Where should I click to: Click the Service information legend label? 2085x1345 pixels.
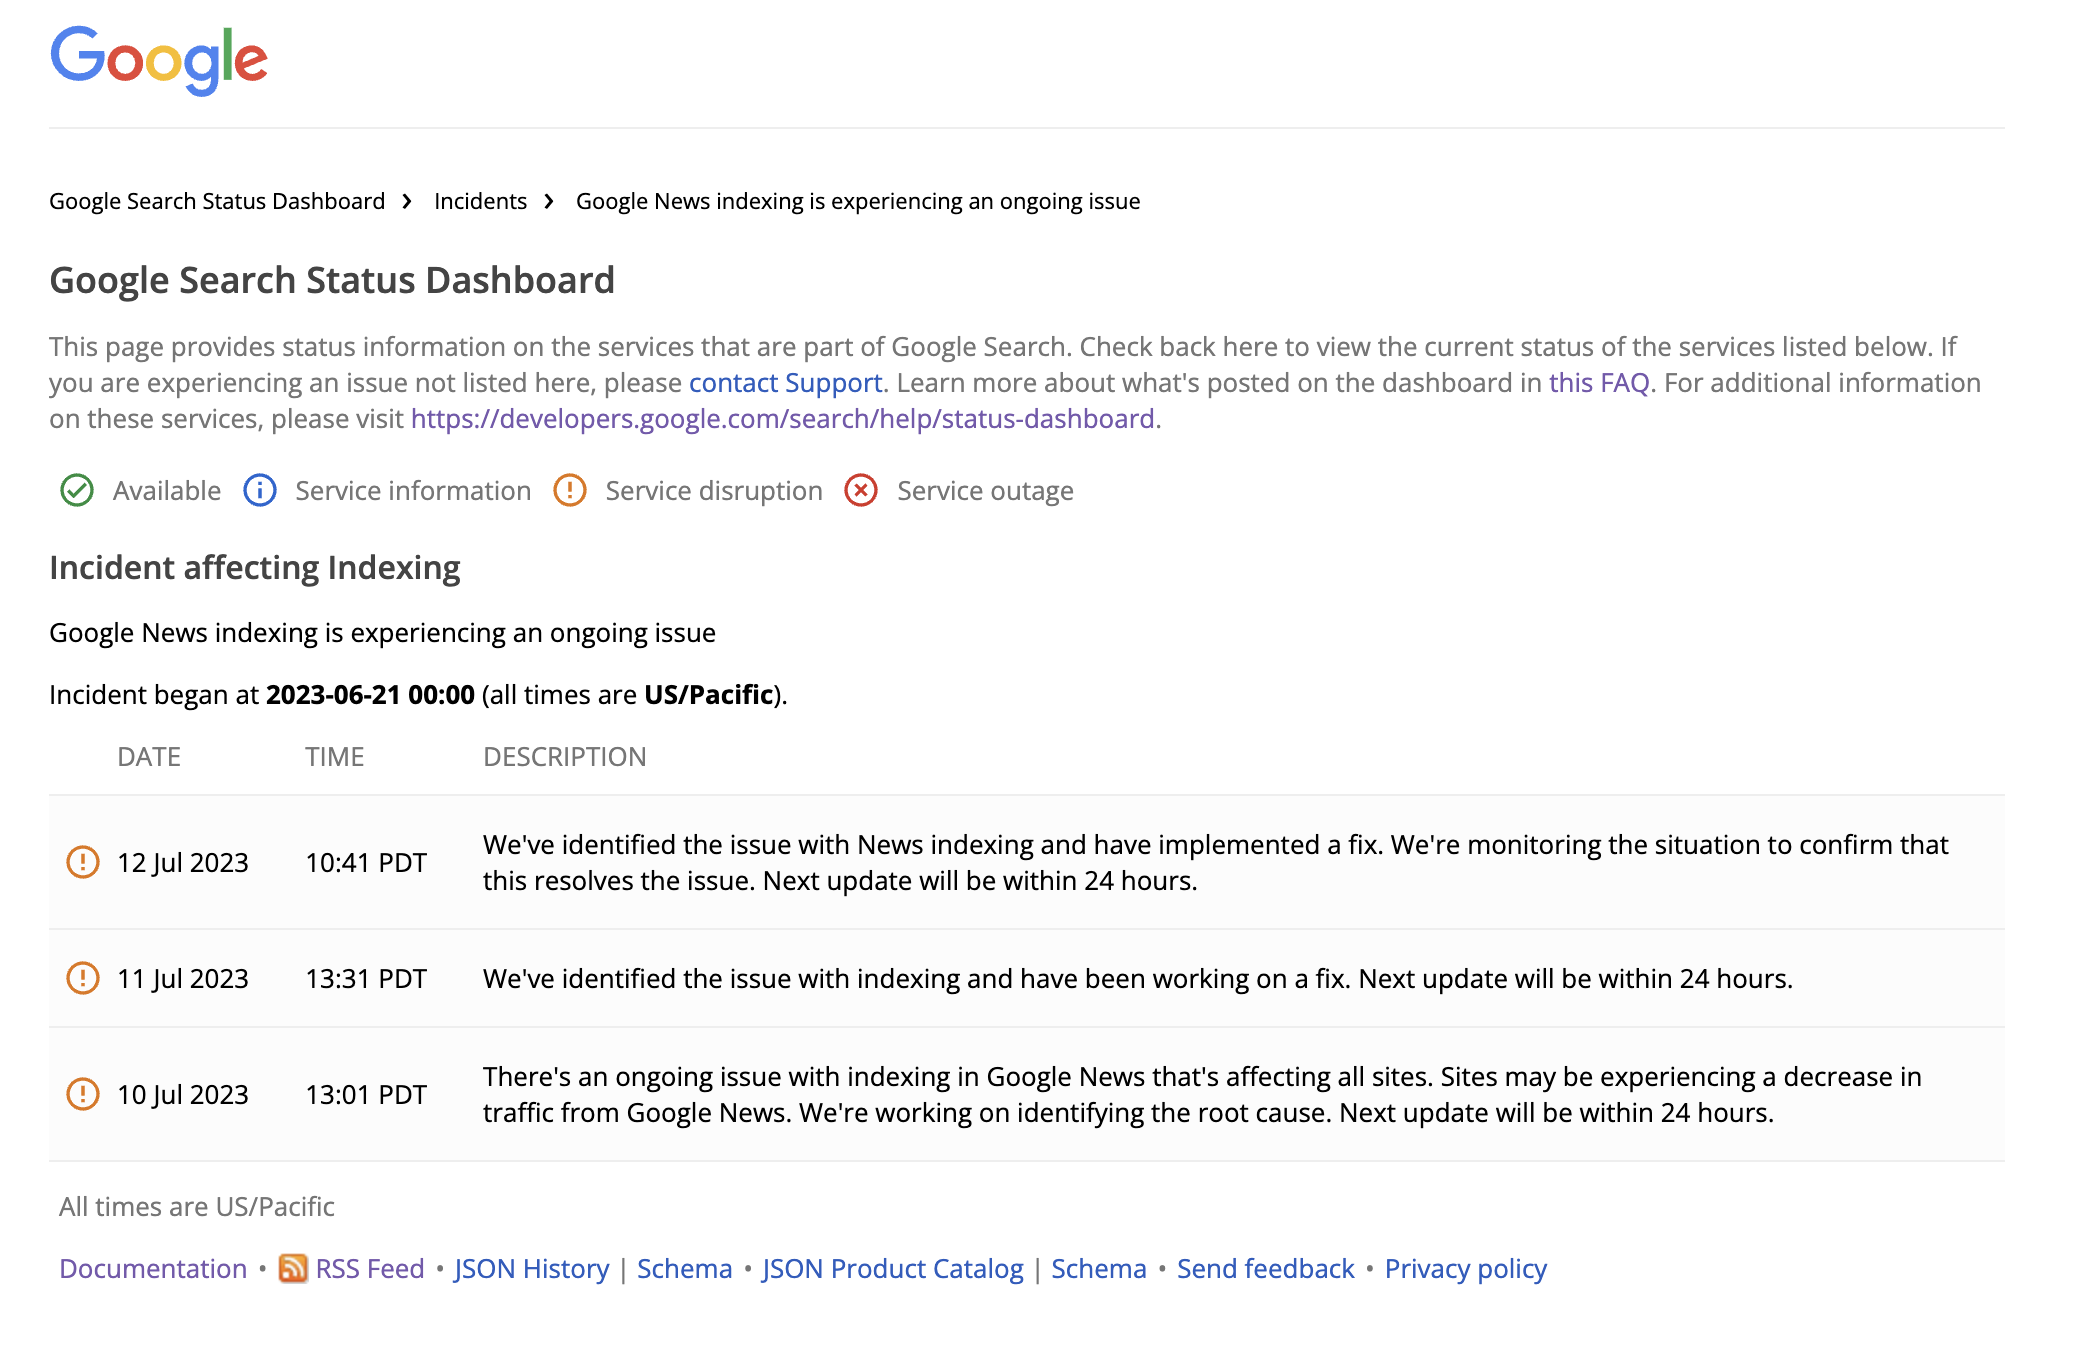[x=413, y=491]
